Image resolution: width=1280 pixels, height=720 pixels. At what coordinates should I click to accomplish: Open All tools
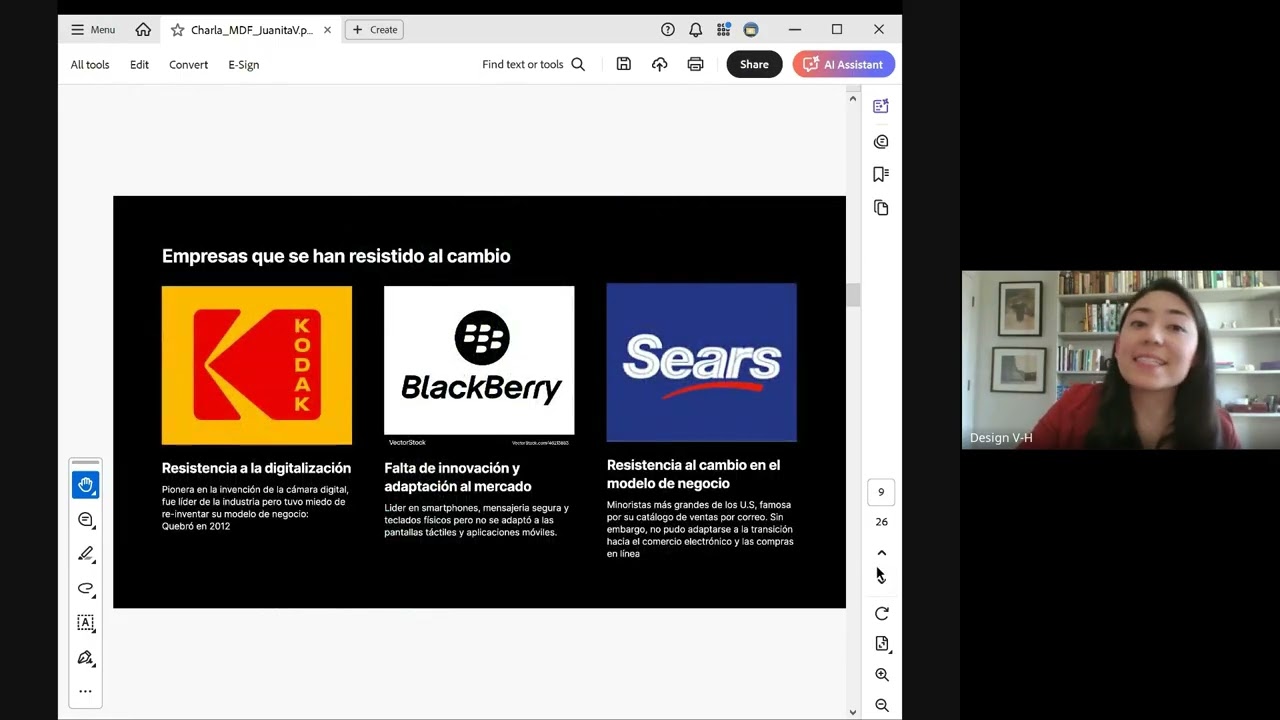(90, 64)
